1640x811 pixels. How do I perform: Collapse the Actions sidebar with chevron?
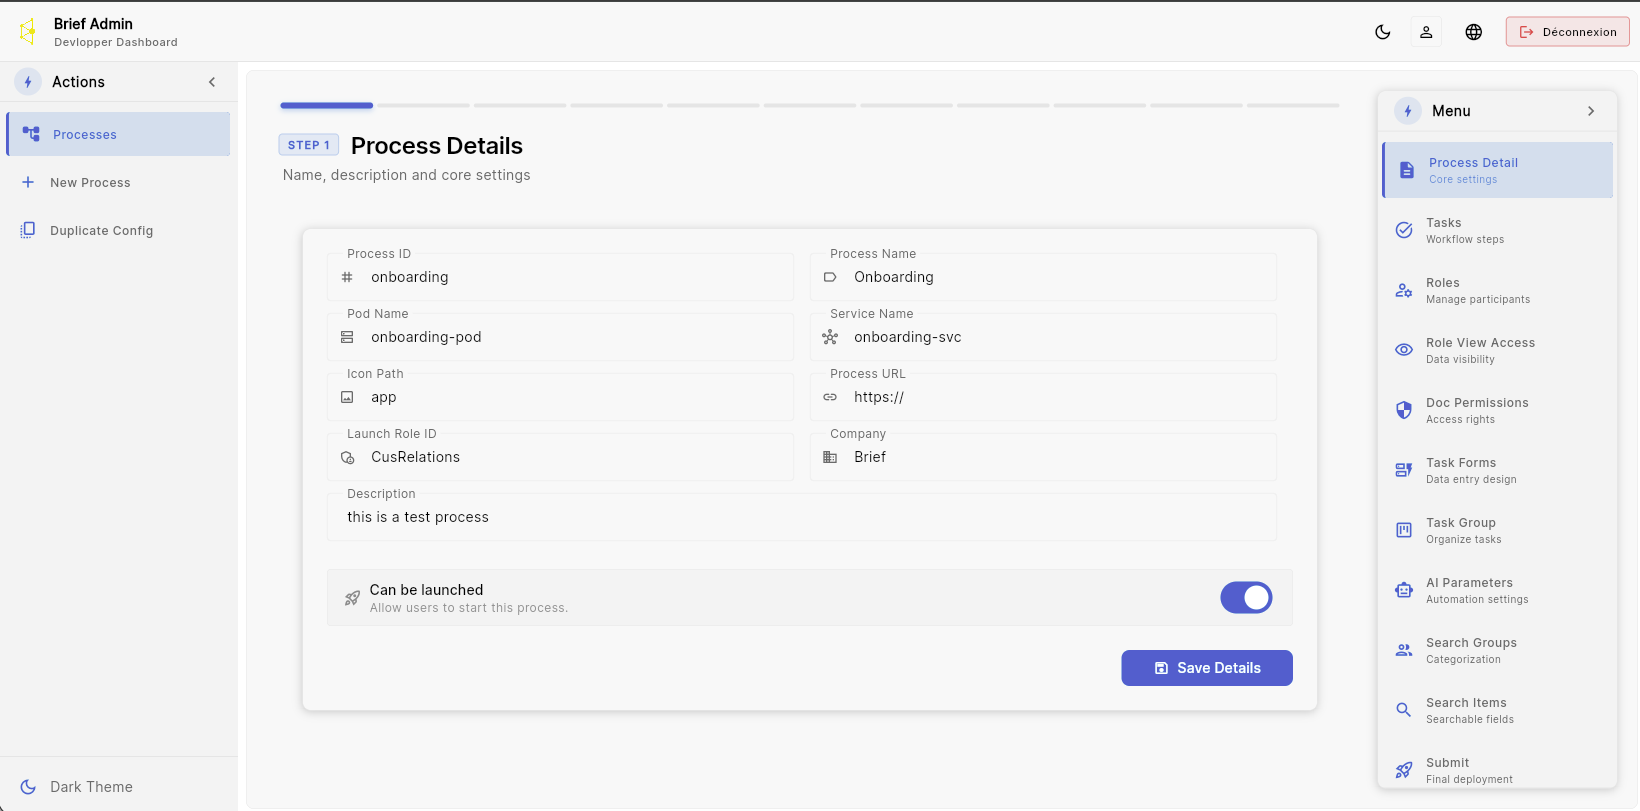(212, 82)
